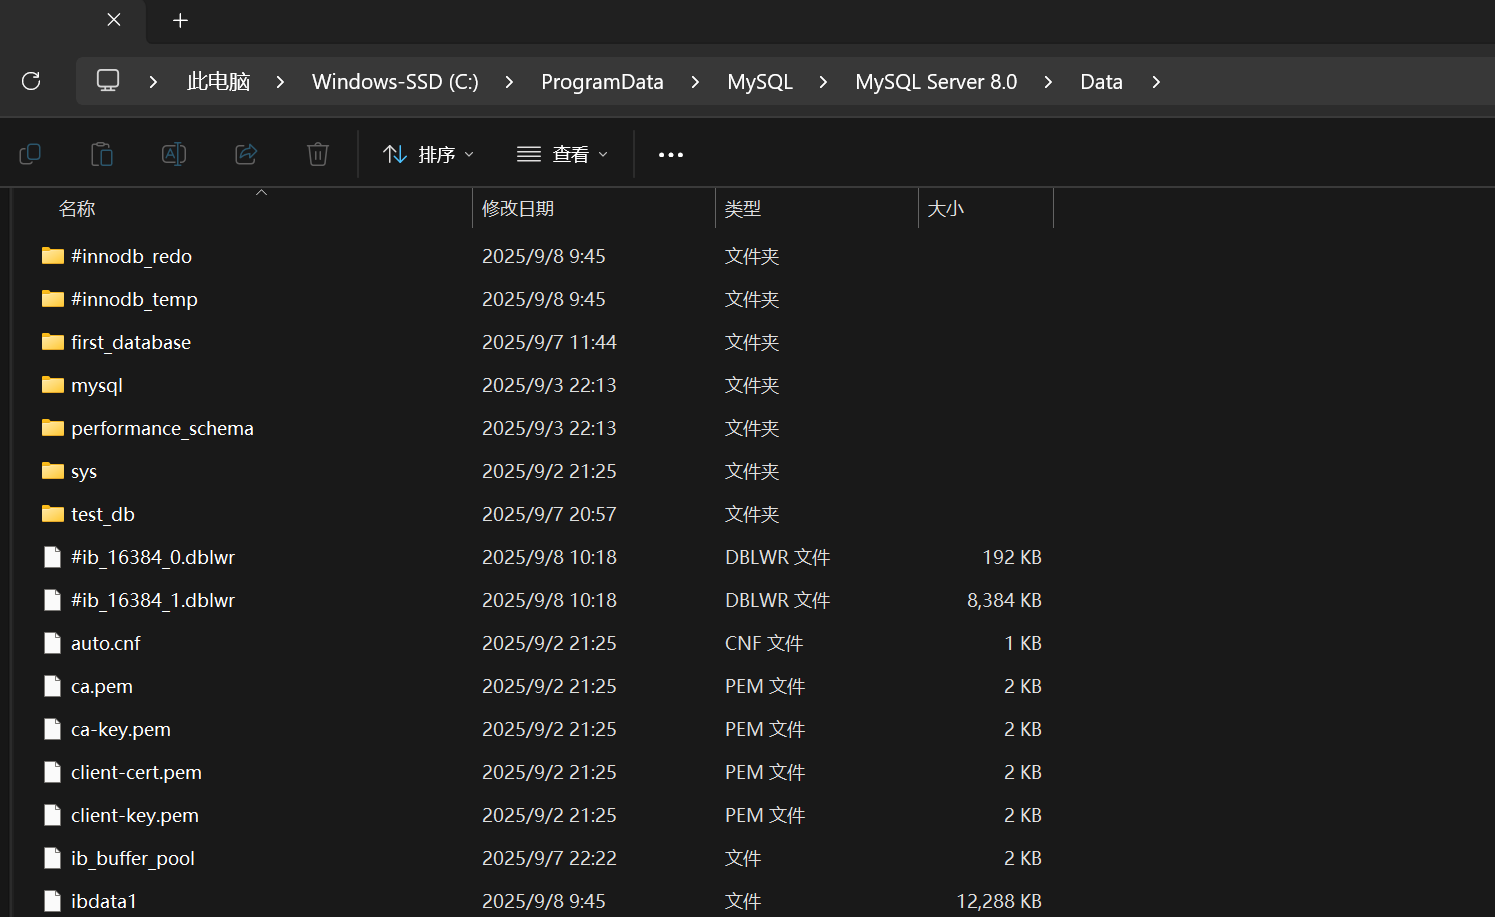The height and width of the screenshot is (917, 1495).
Task: Click the file name test_db
Action: click(x=103, y=514)
